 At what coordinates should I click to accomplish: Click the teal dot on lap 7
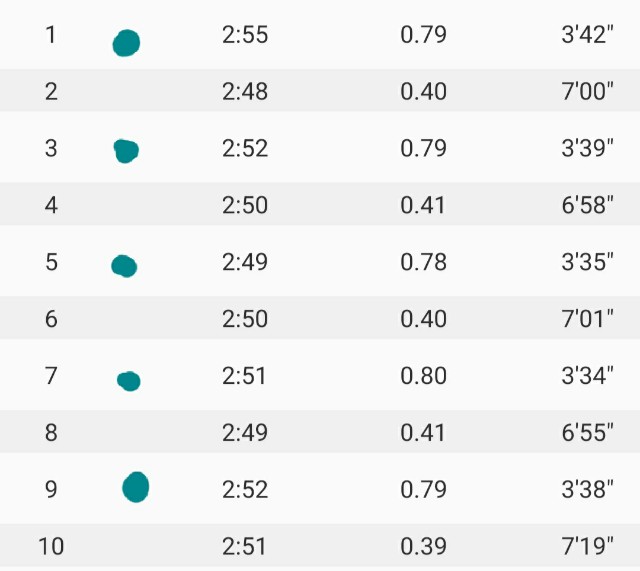click(x=129, y=381)
